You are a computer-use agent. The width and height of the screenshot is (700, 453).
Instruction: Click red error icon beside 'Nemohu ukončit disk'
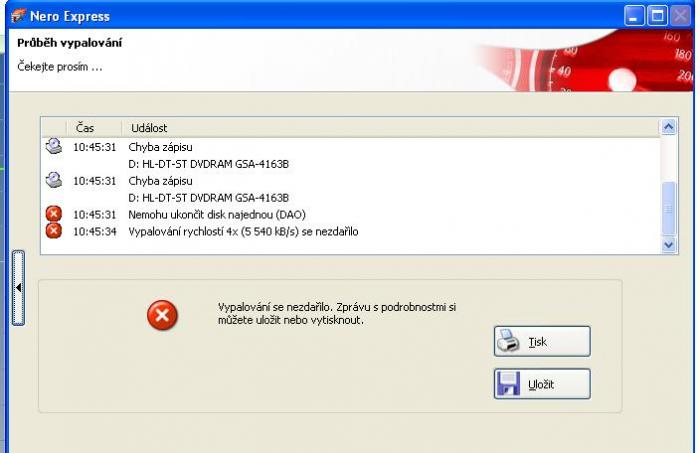click(x=54, y=214)
